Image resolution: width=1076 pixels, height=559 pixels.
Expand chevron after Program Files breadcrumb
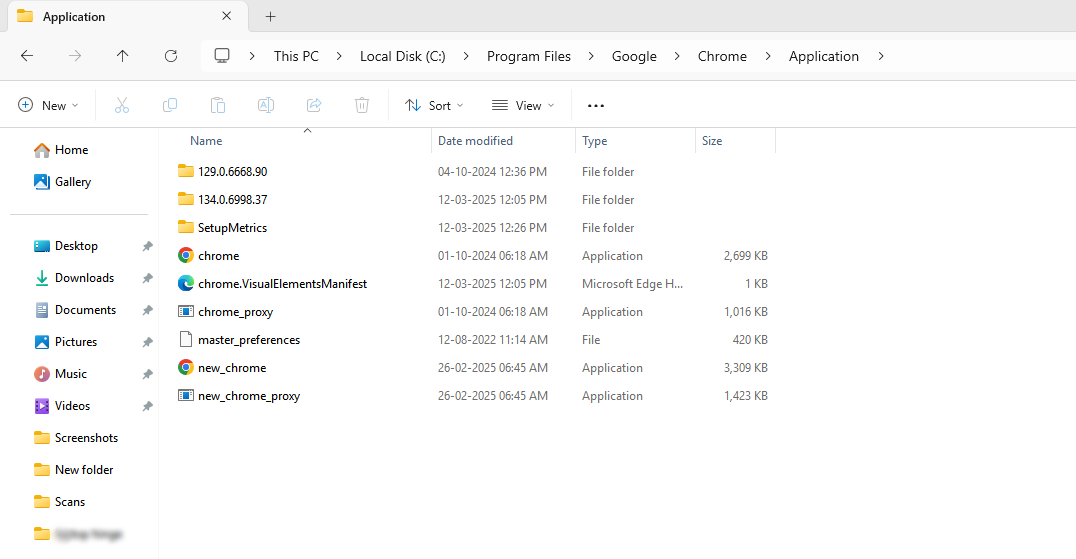[591, 56]
